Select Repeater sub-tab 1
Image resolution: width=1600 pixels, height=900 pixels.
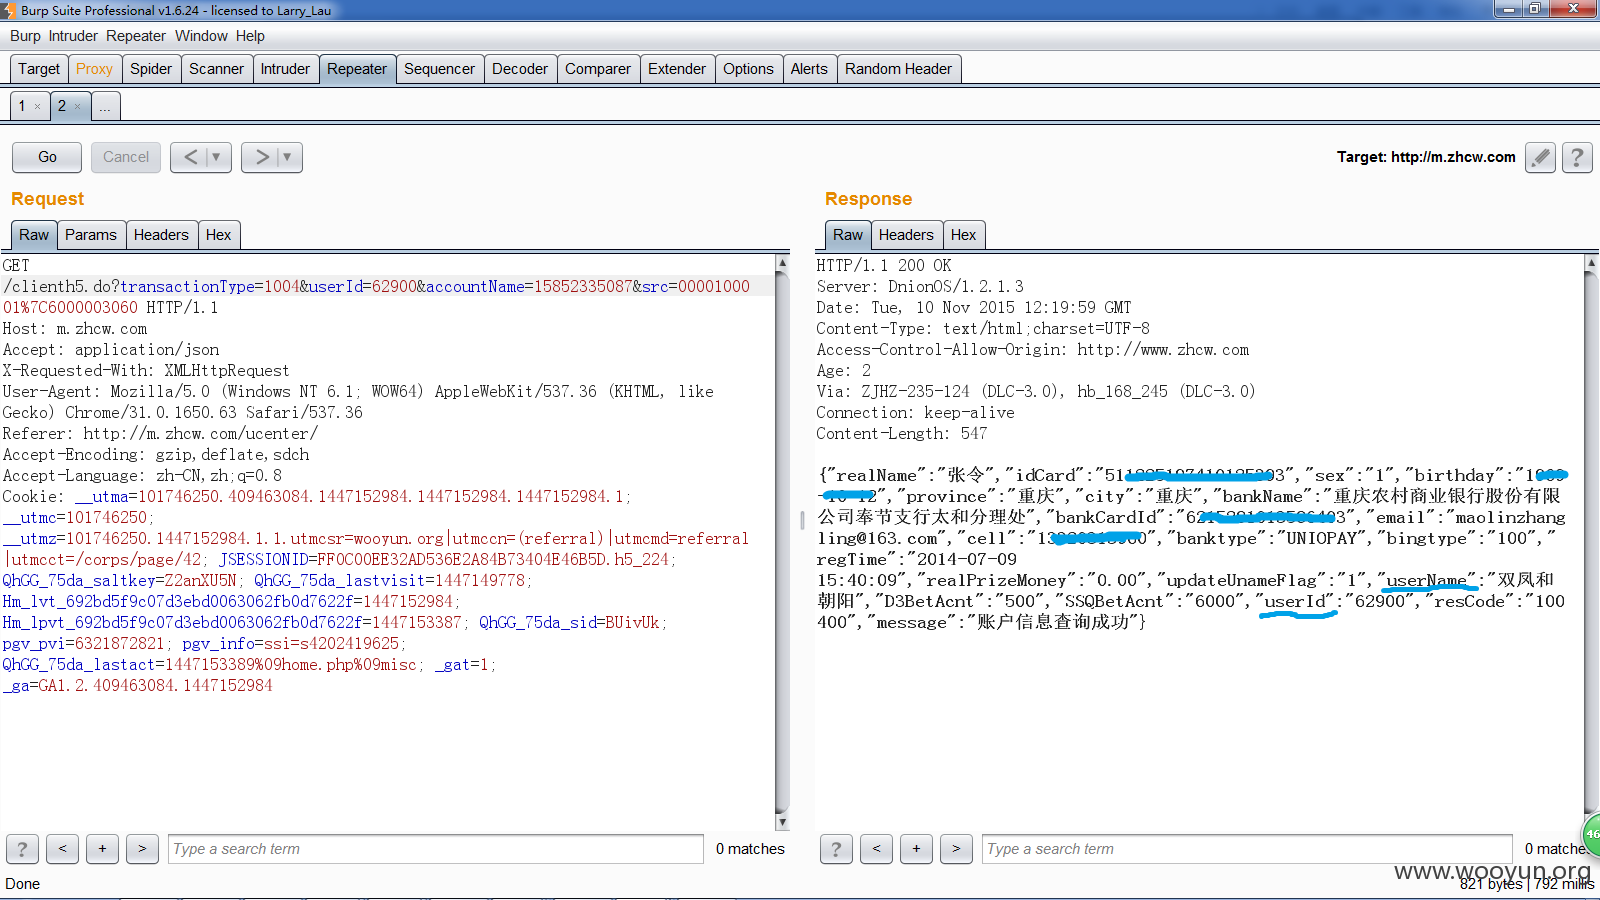[x=22, y=106]
